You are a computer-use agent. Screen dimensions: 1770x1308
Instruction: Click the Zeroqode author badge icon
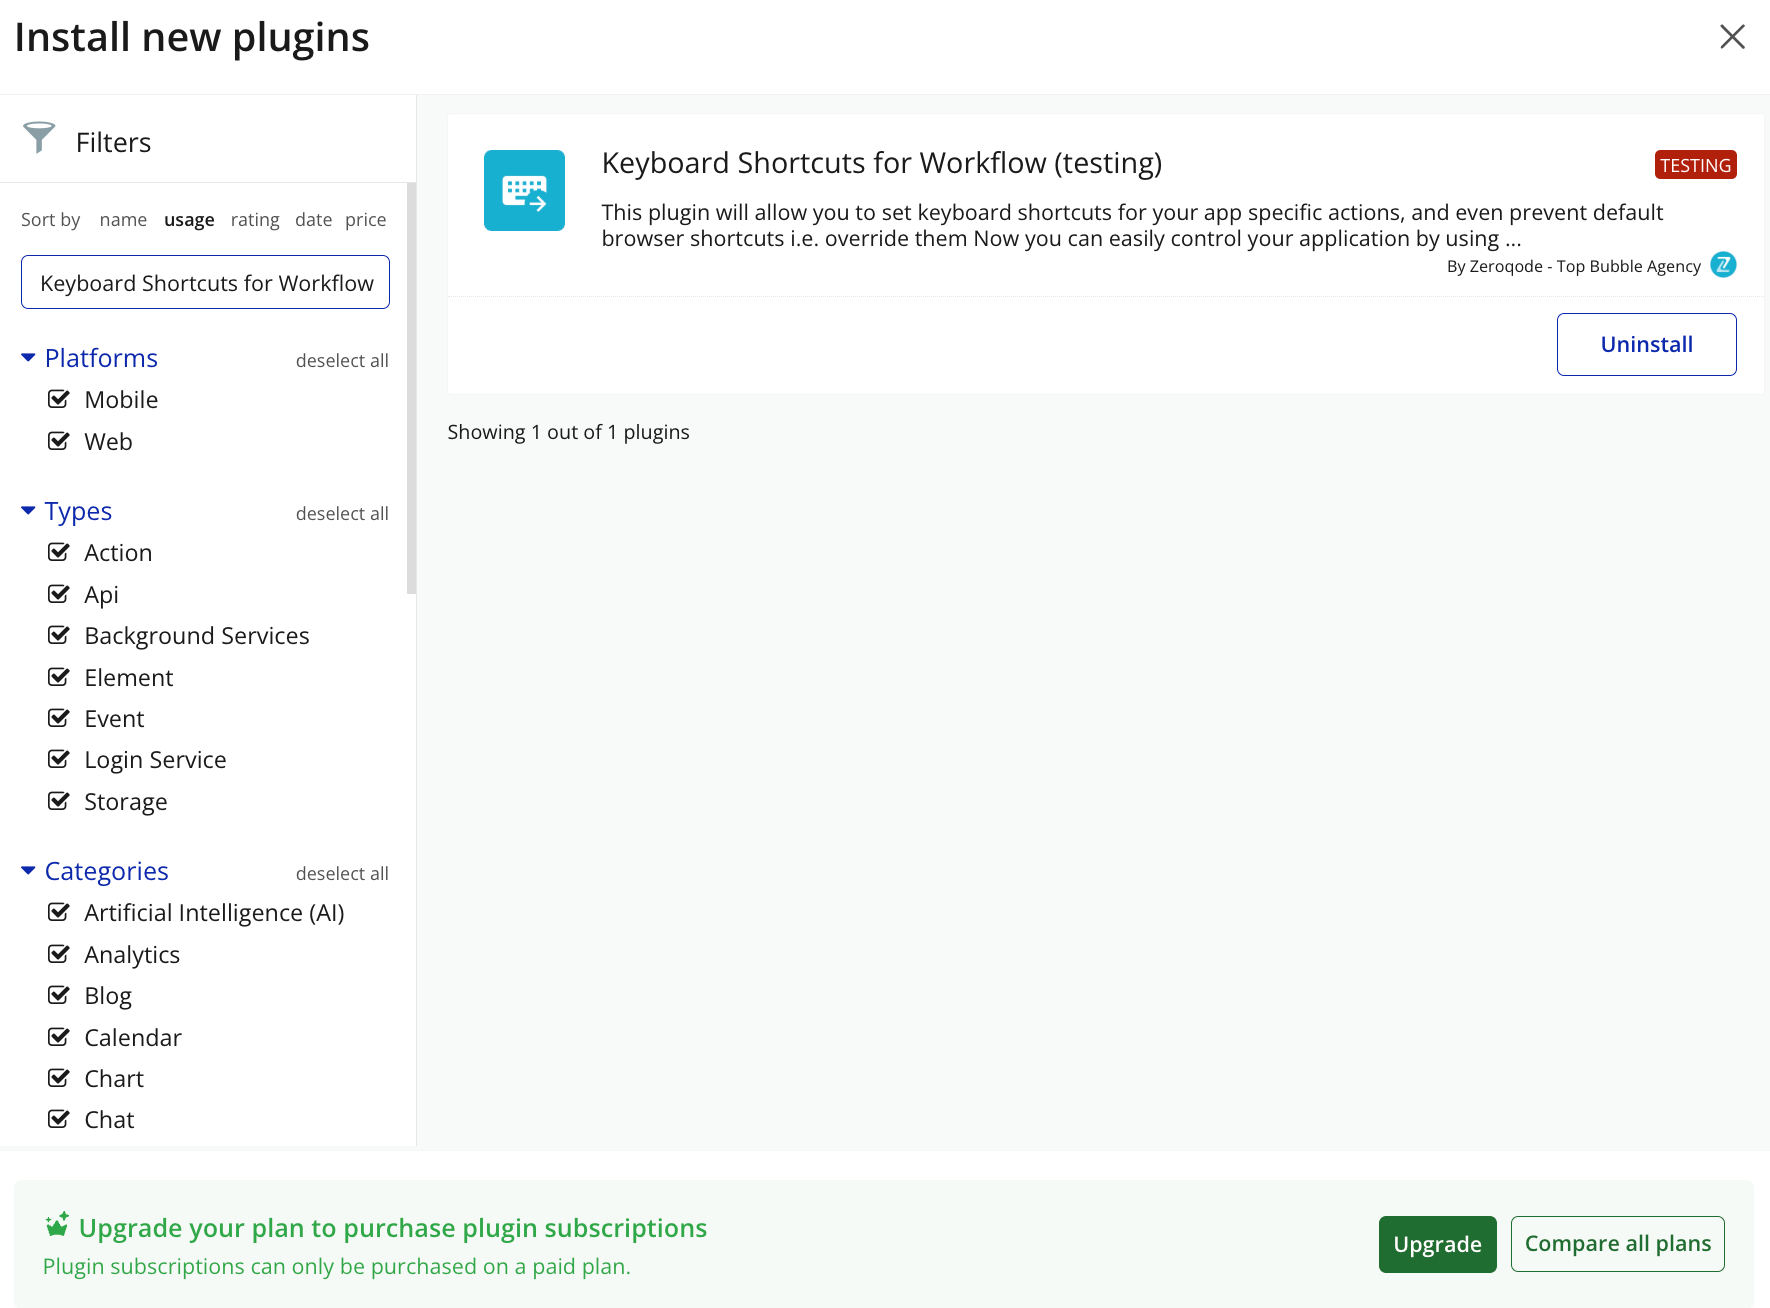coord(1723,265)
